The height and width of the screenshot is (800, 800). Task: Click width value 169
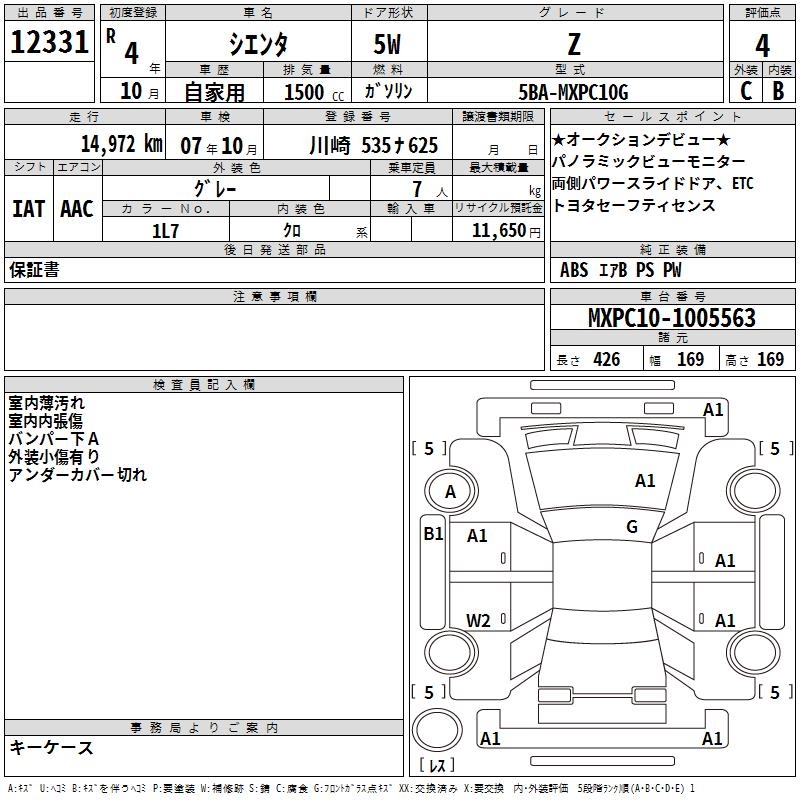[690, 359]
